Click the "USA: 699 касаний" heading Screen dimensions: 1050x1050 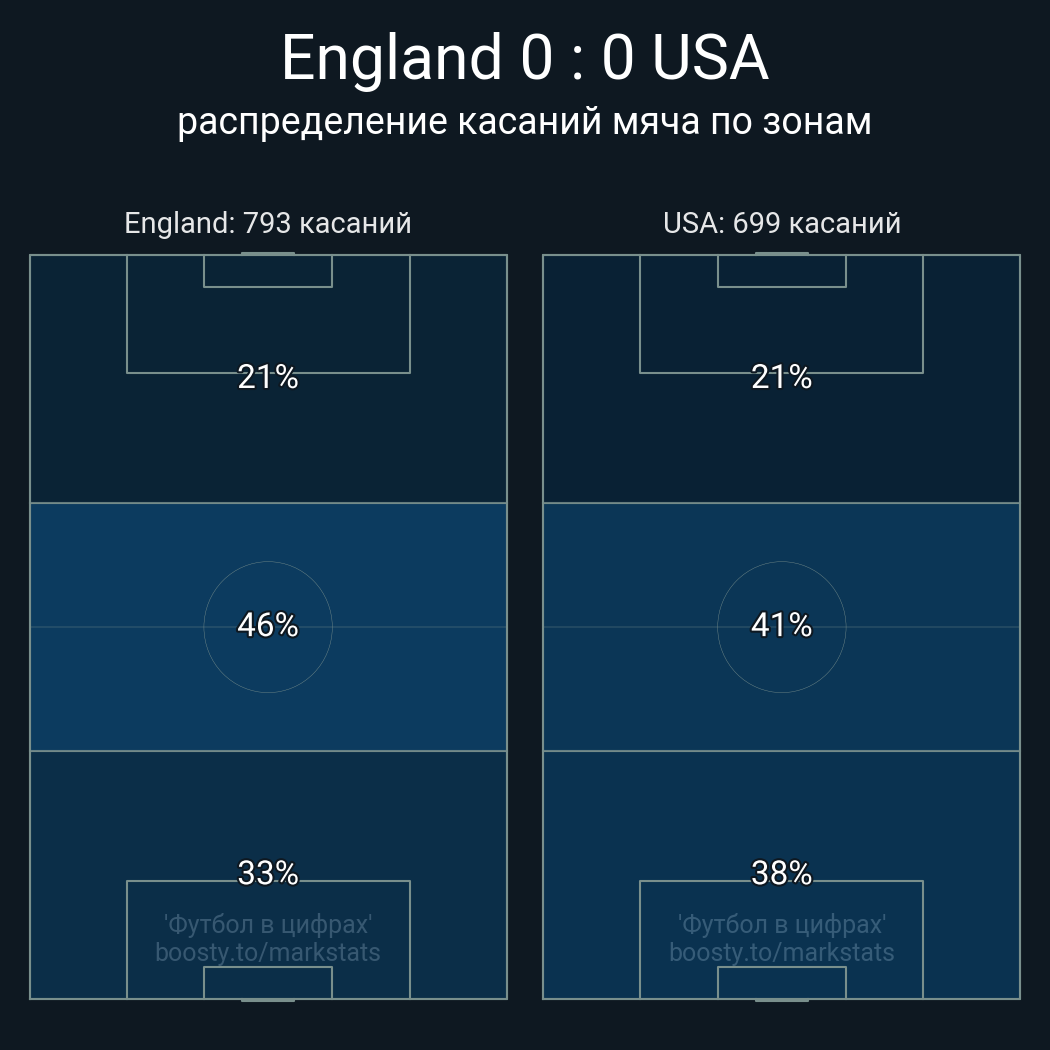781,223
